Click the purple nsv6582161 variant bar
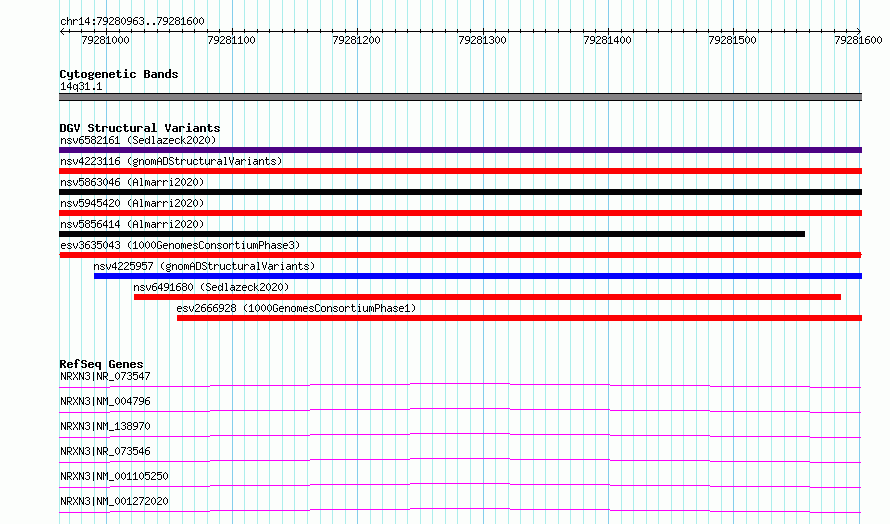Image resolution: width=890 pixels, height=524 pixels. [460, 150]
